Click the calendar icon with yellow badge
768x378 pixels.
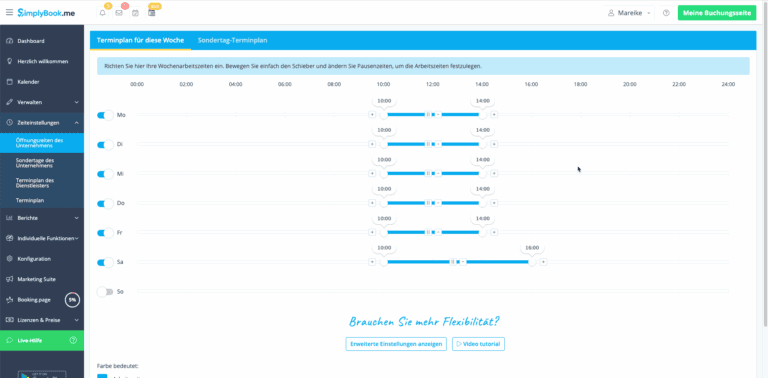152,13
